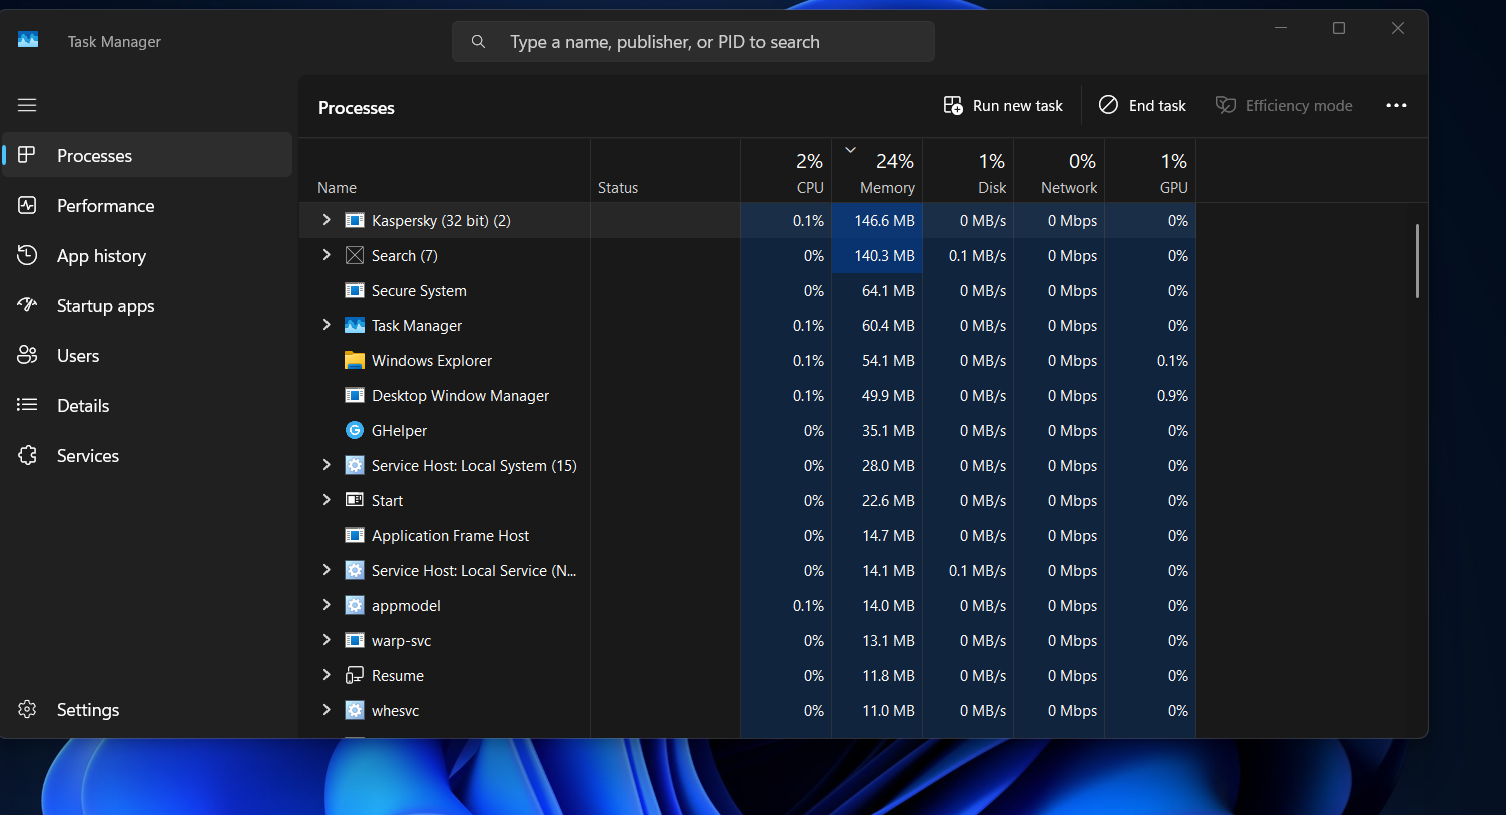Image resolution: width=1506 pixels, height=815 pixels.
Task: Expand the Search (7) process group
Action: 326,255
